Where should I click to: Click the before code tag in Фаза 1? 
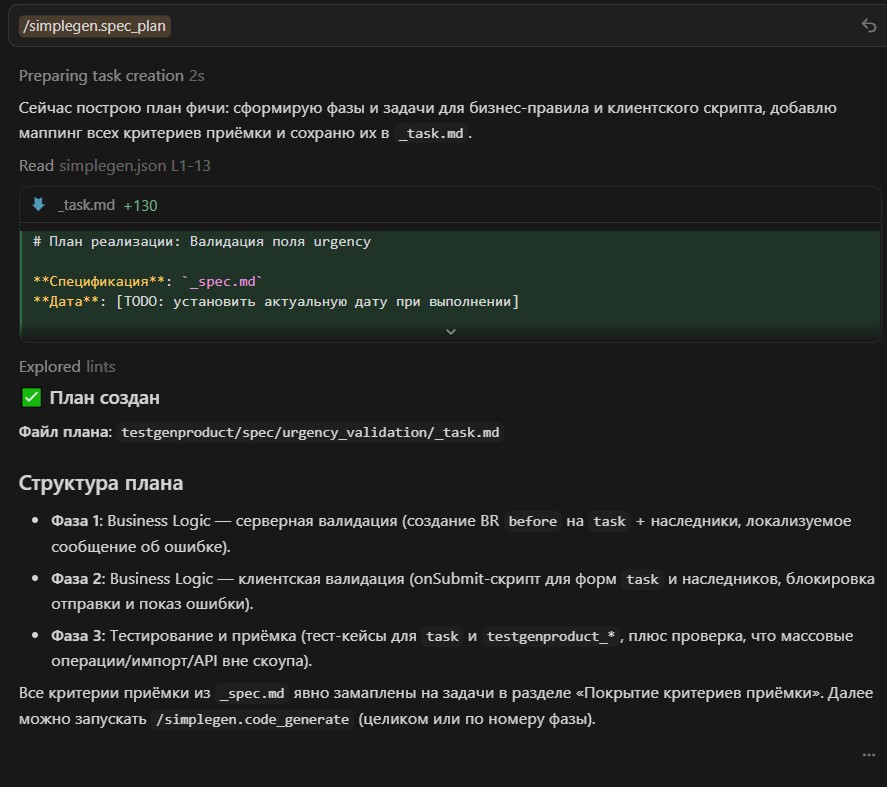(533, 521)
